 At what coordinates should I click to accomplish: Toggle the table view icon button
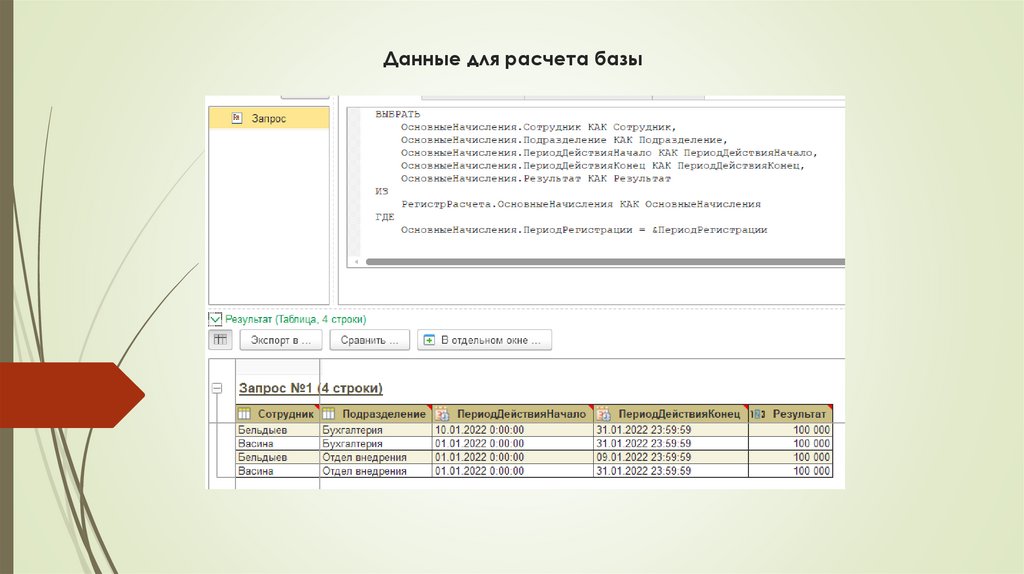click(x=219, y=340)
